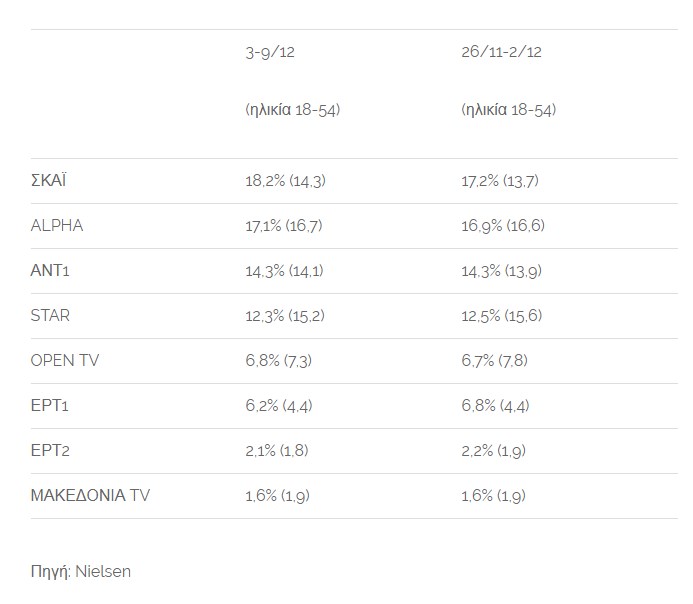This screenshot has width=693, height=604.
Task: Click the Πηγή: Nielsen source text
Action: coord(80,571)
